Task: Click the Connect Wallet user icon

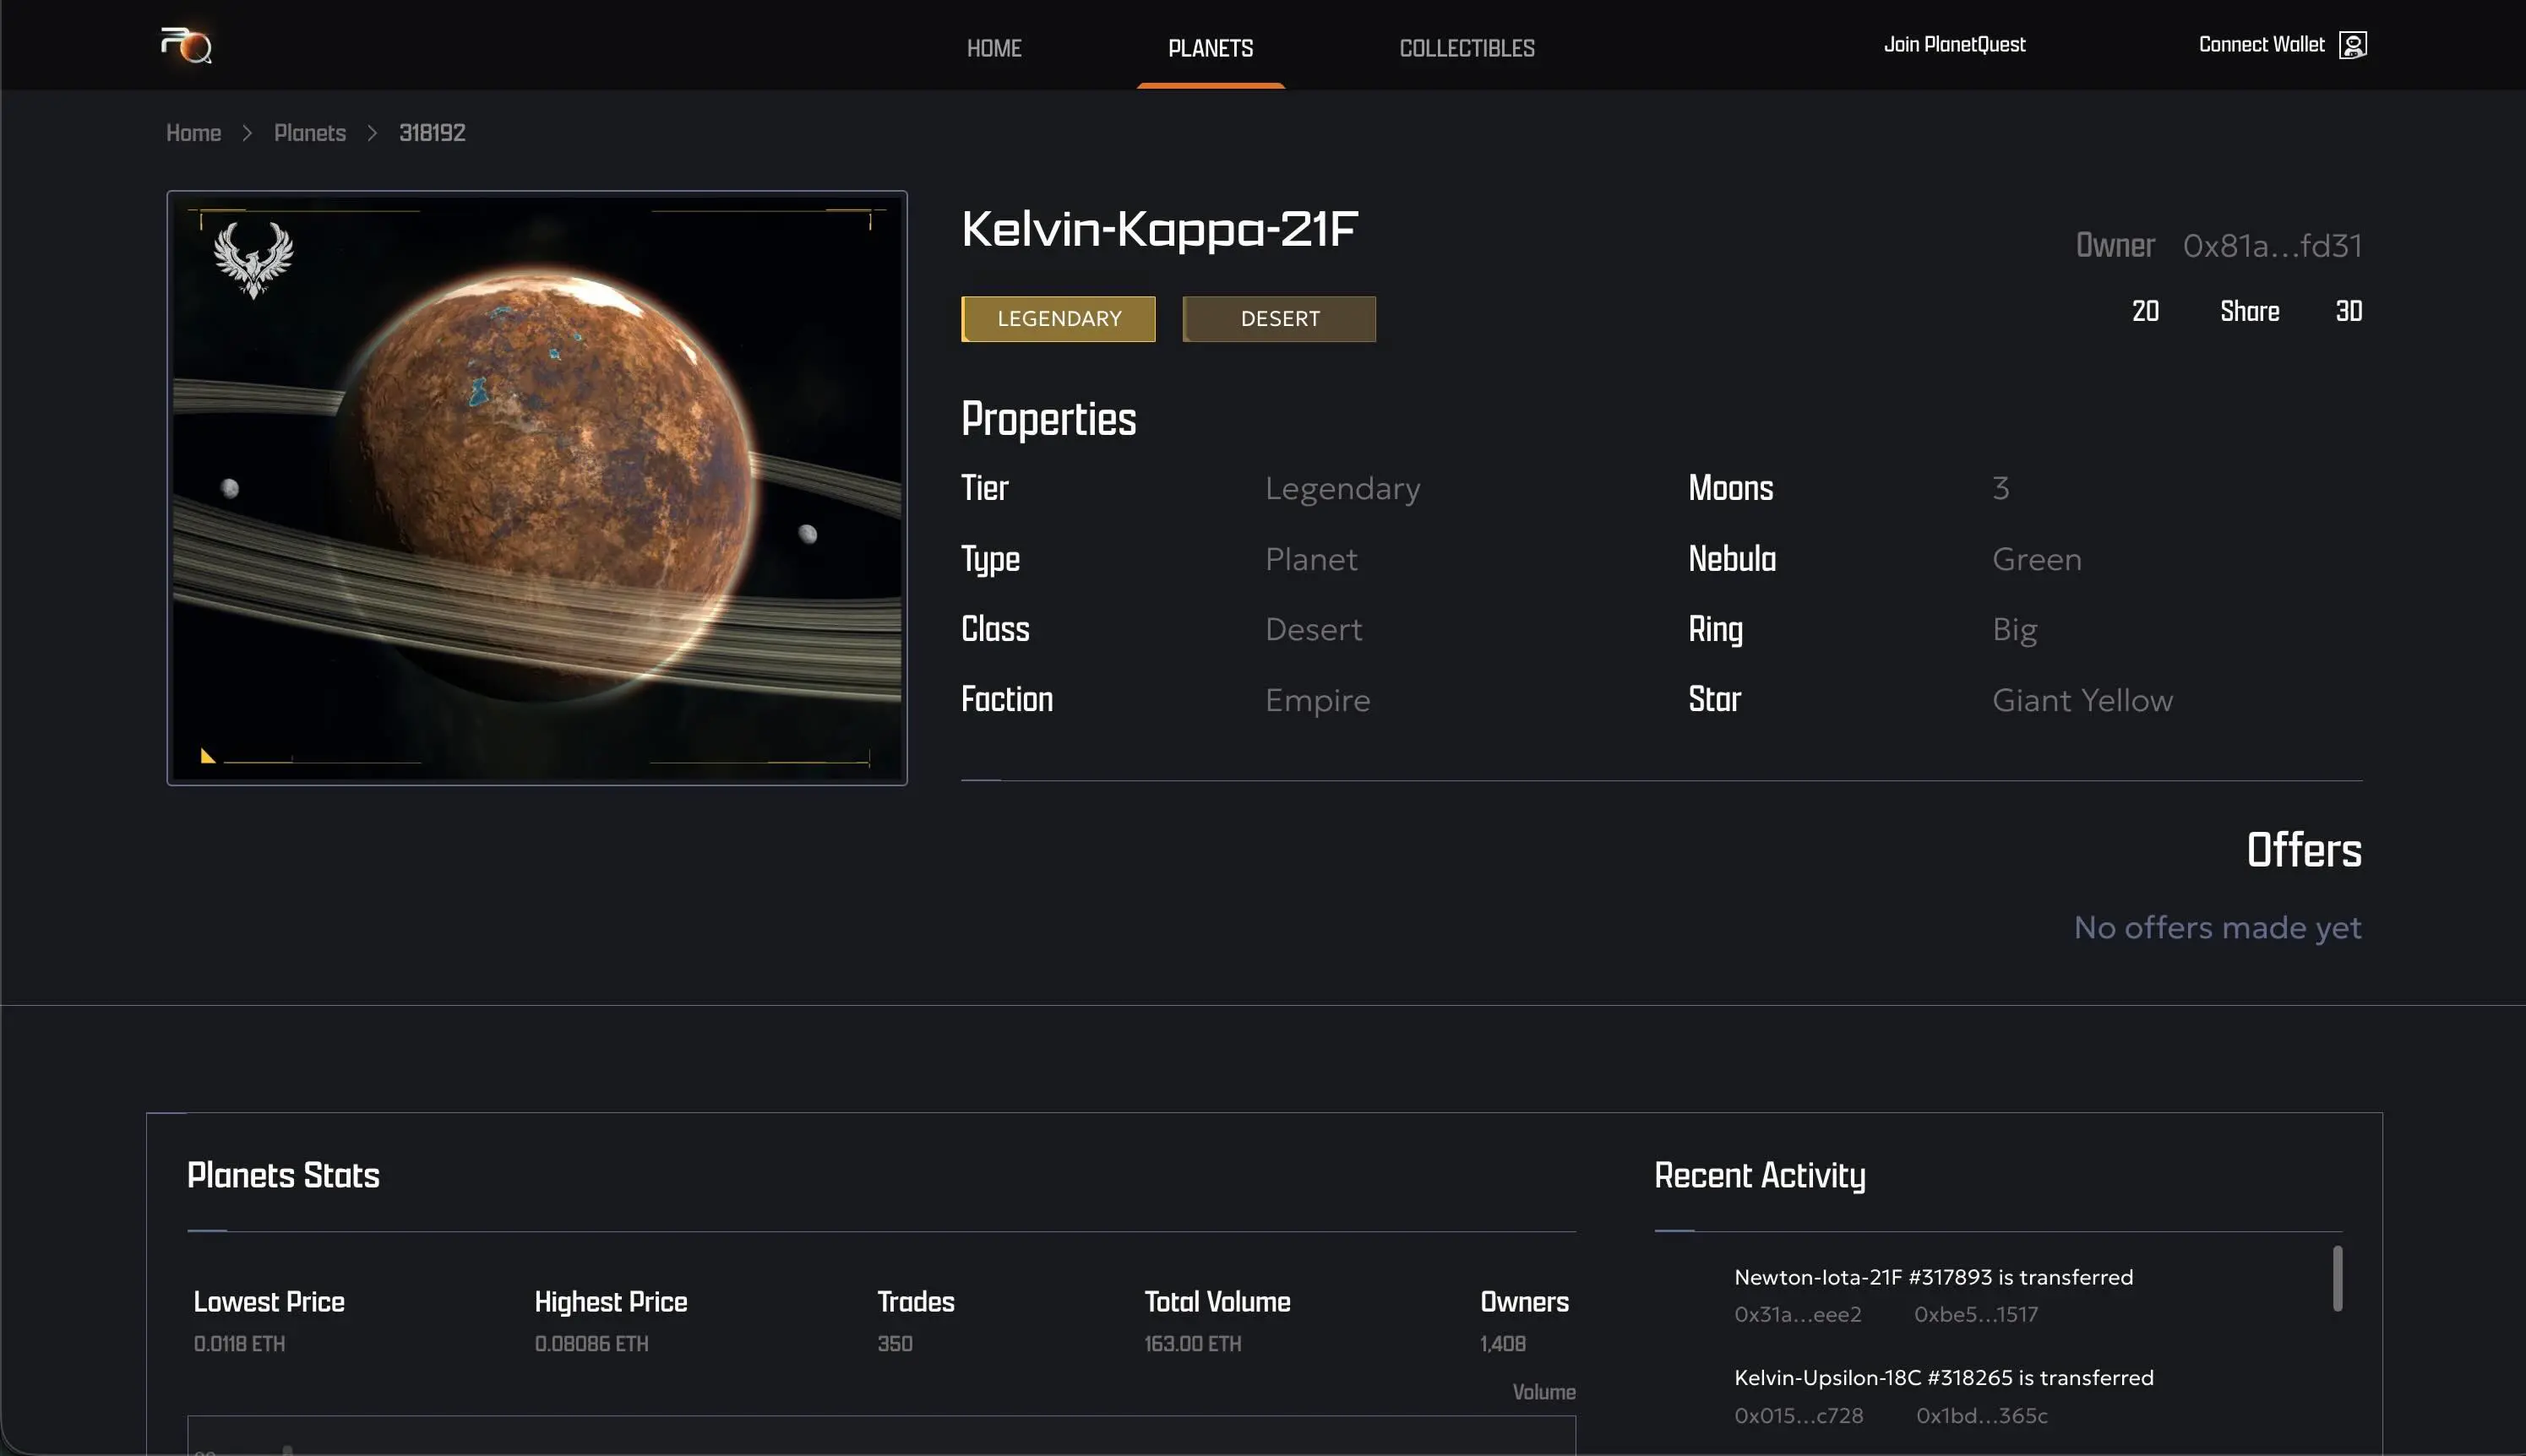Action: coord(2352,45)
